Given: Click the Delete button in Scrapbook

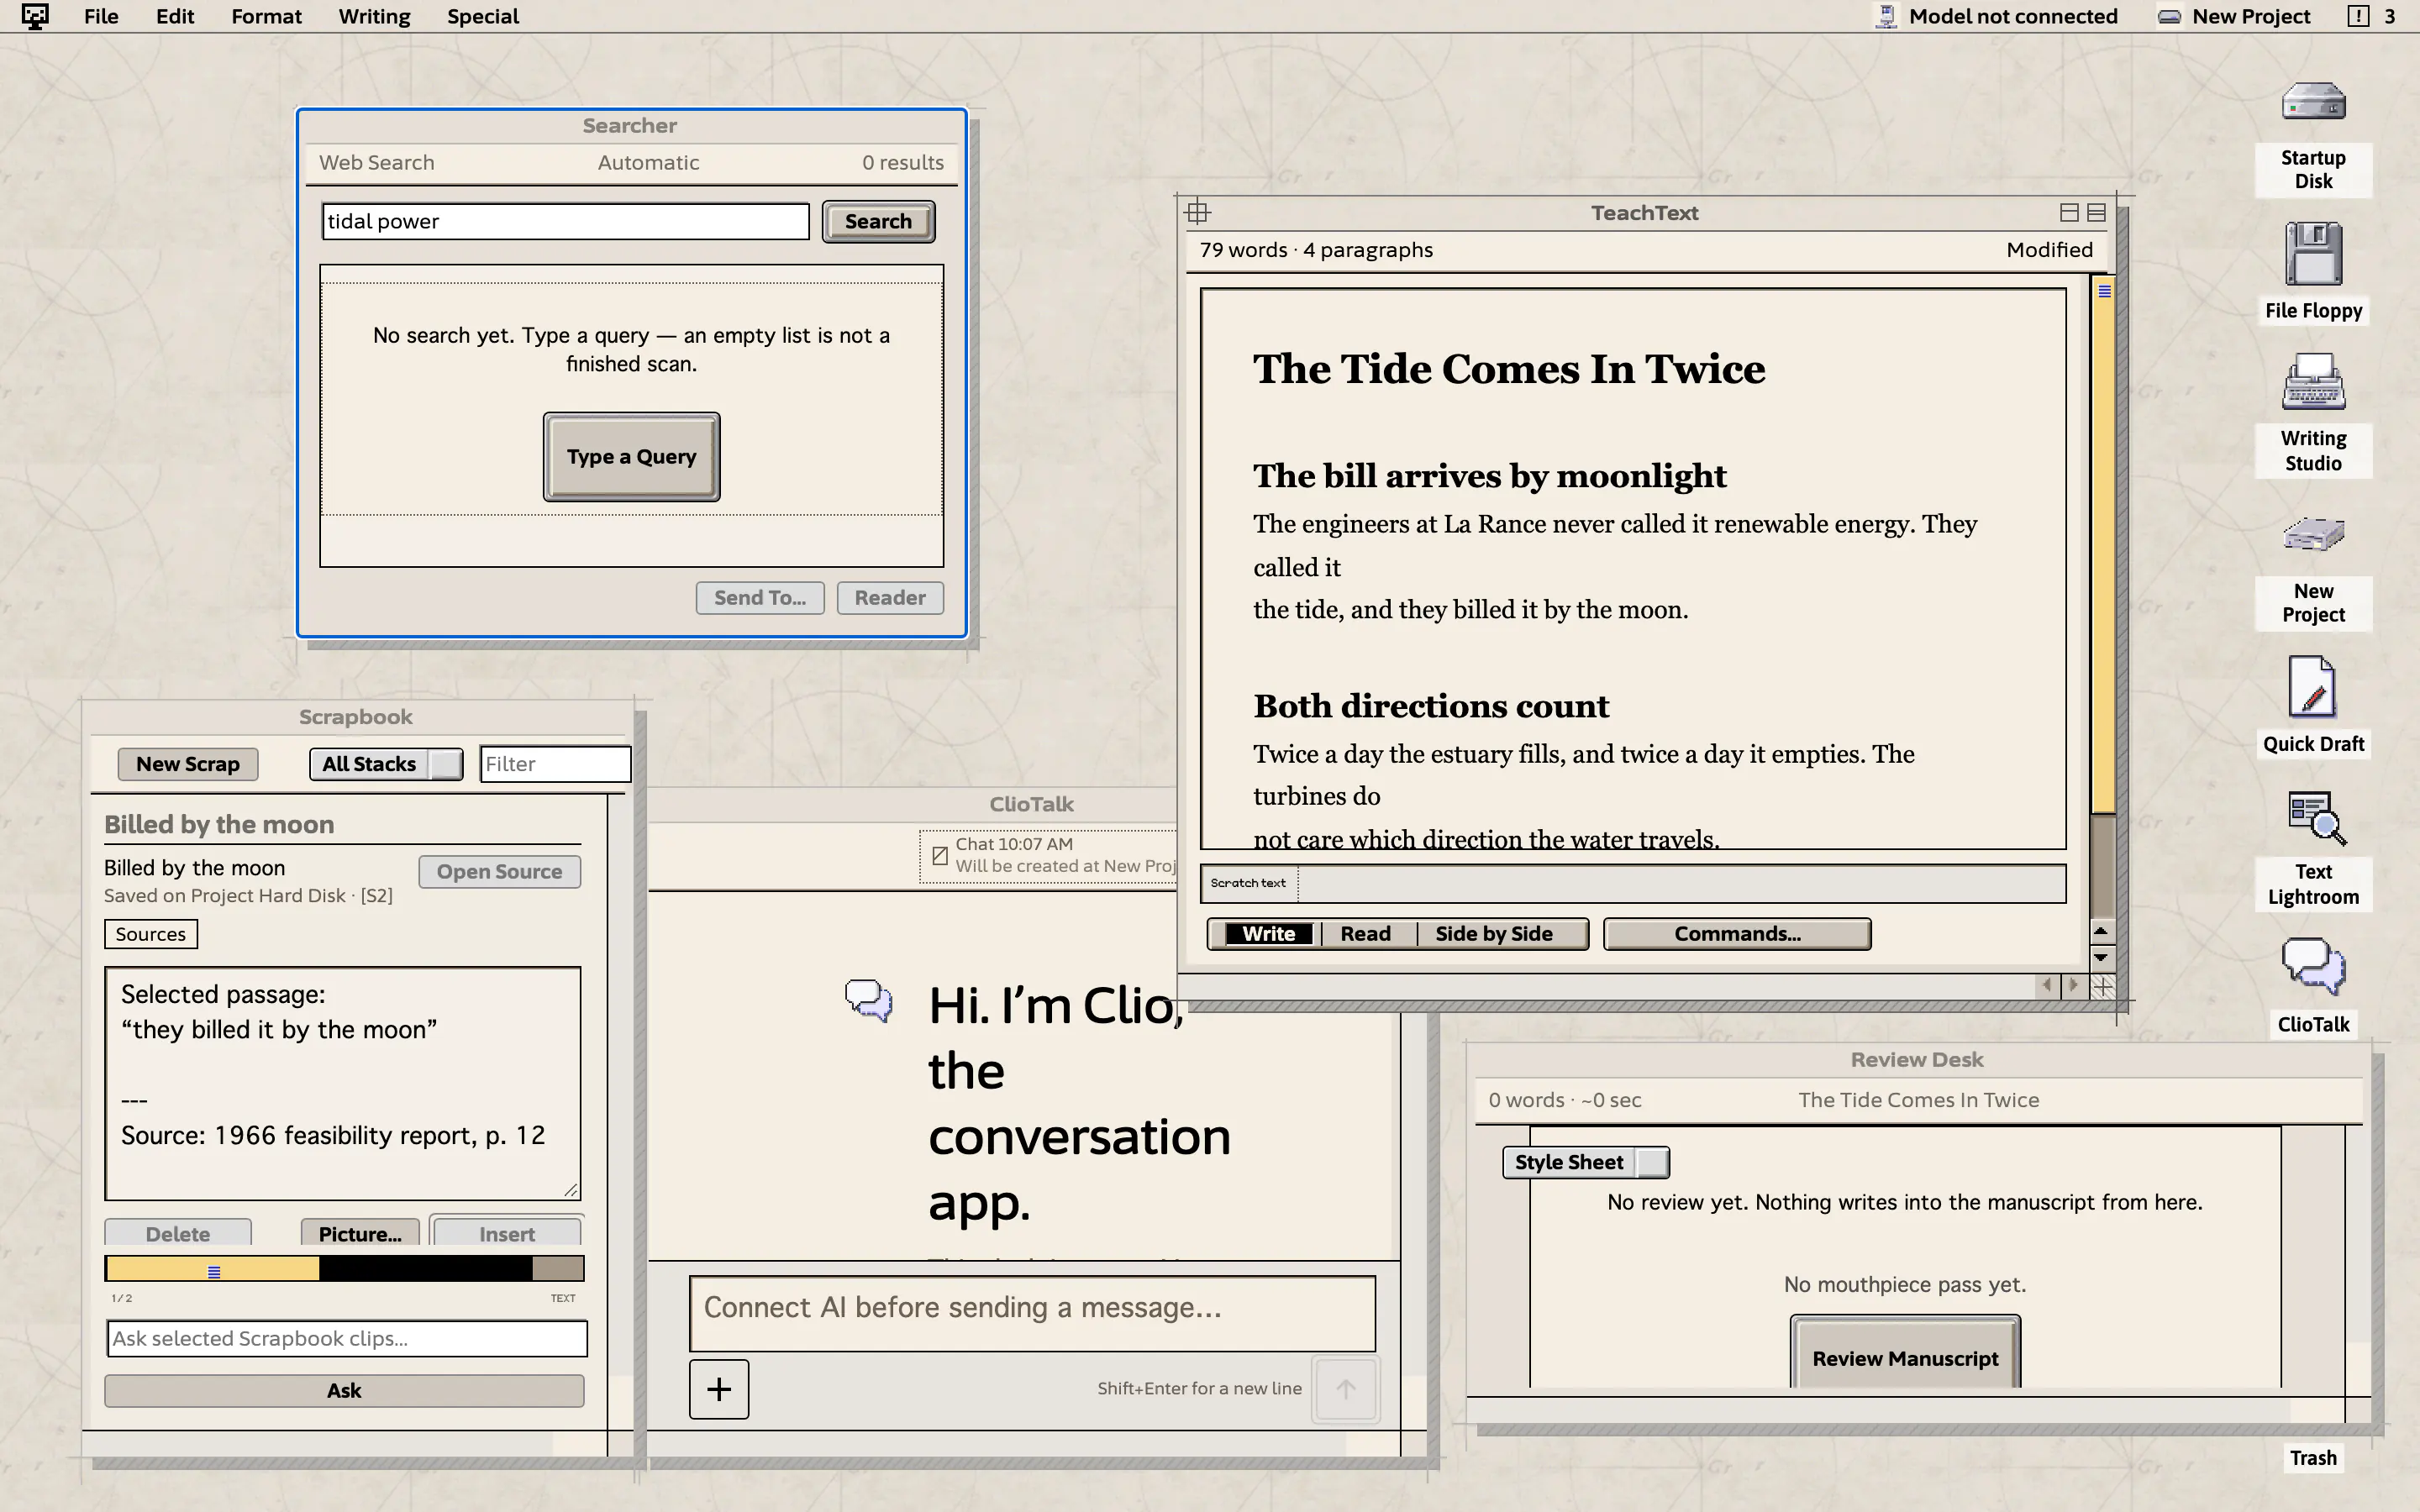Looking at the screenshot, I should coord(178,1233).
